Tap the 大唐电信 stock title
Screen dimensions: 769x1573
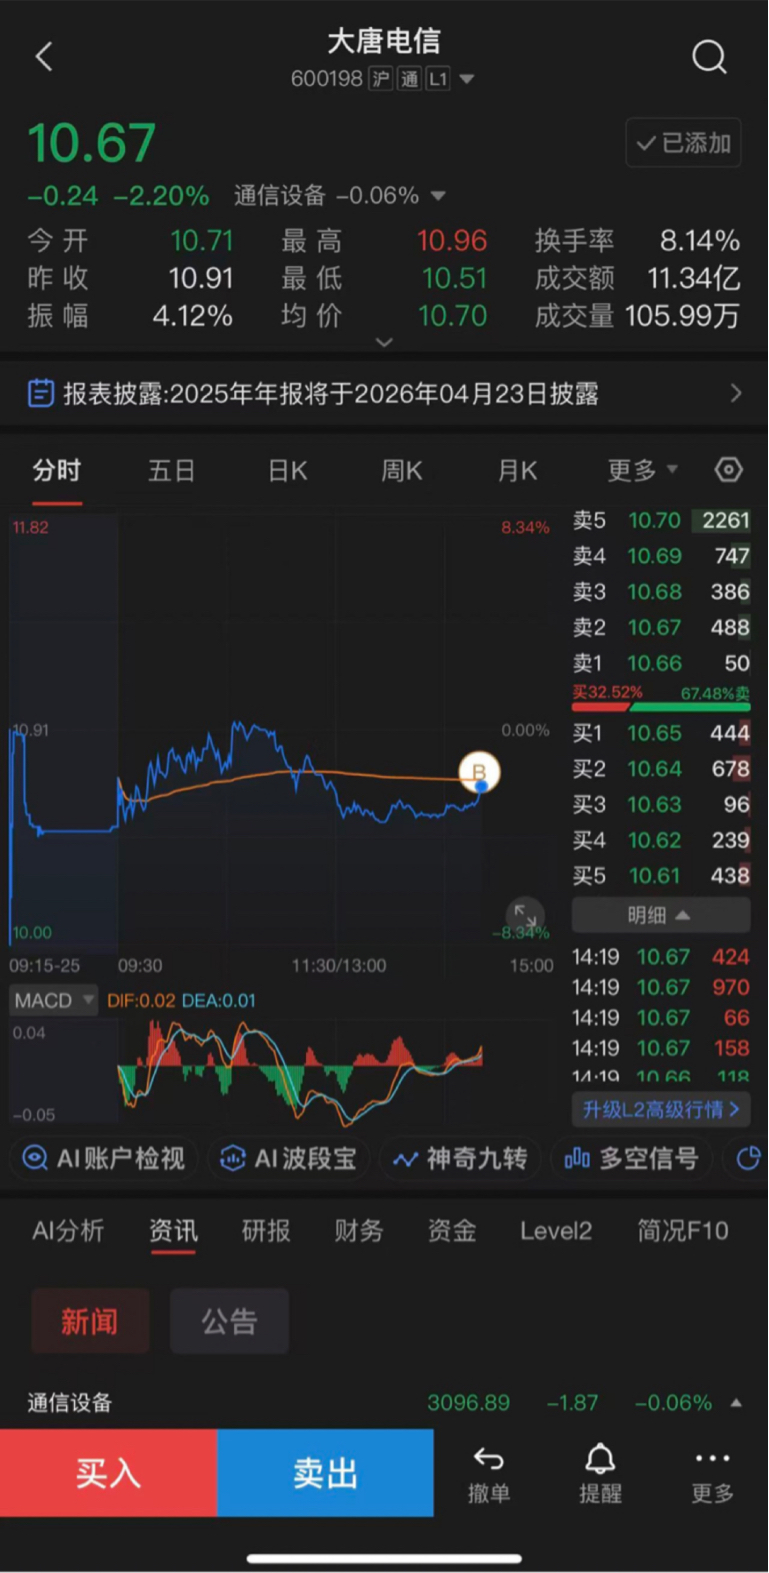(384, 41)
